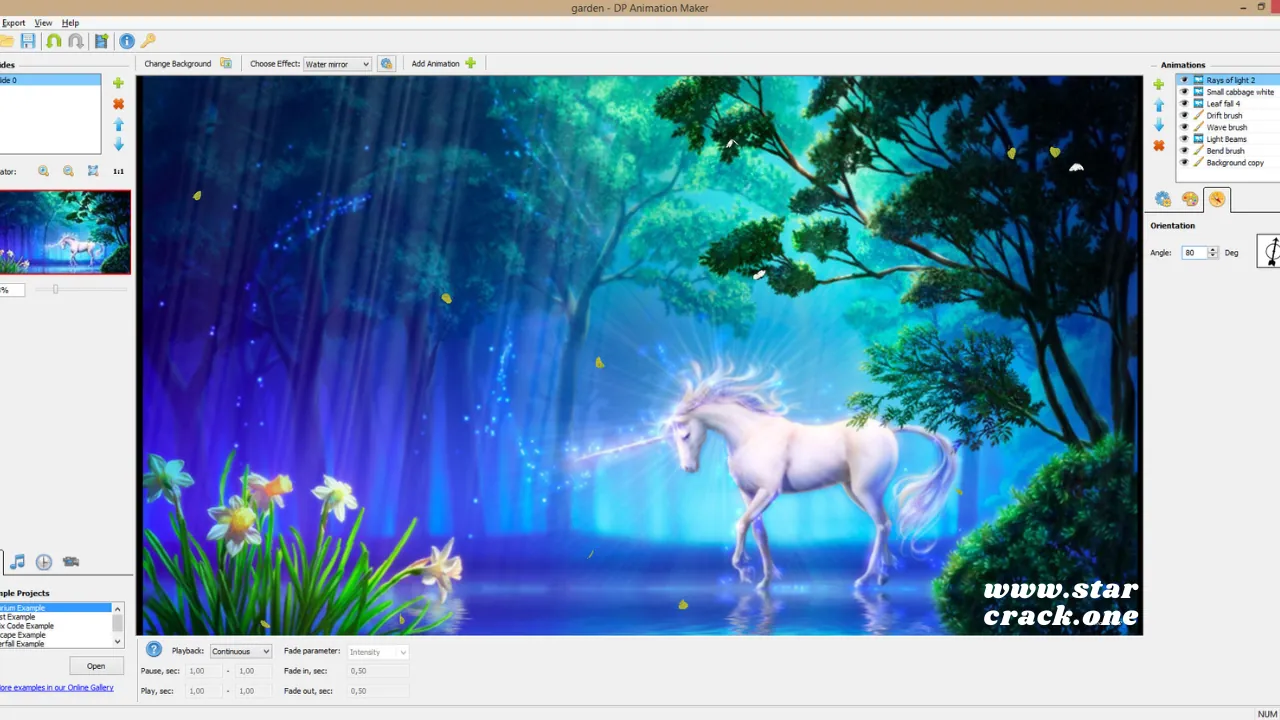
Task: Open the clock timing tab
Action: pyautogui.click(x=44, y=562)
